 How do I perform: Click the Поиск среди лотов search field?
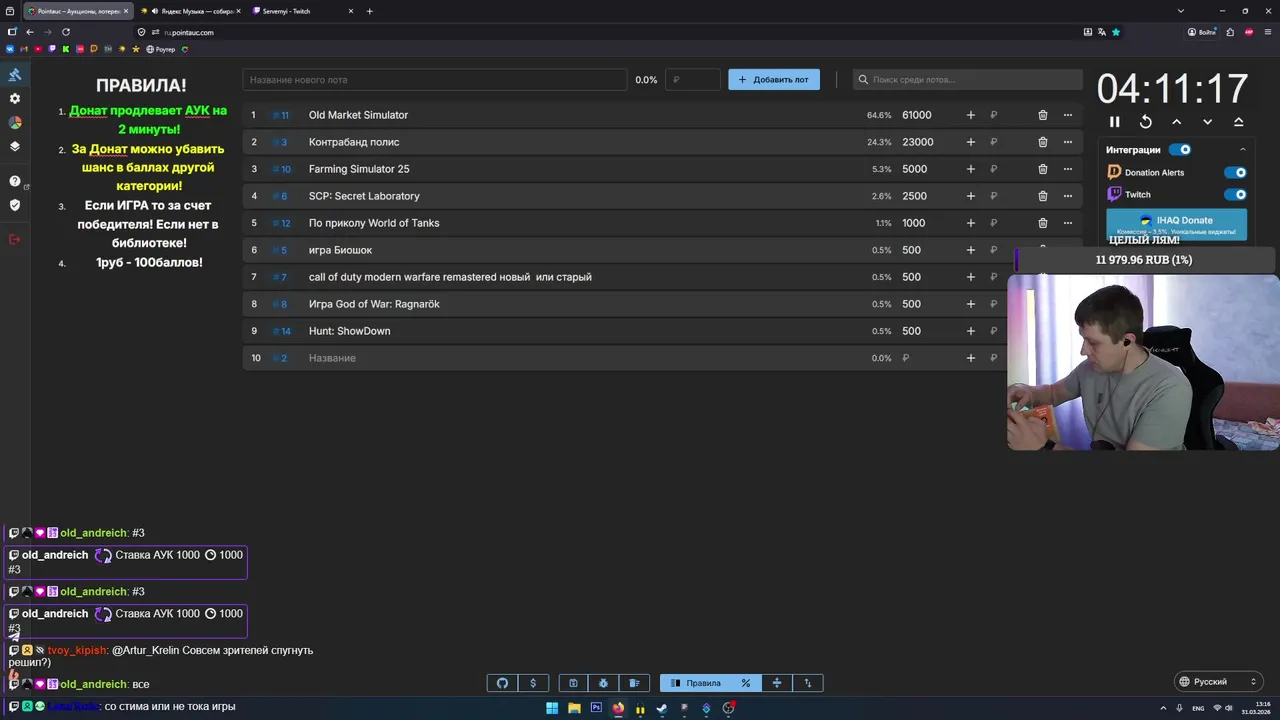968,80
